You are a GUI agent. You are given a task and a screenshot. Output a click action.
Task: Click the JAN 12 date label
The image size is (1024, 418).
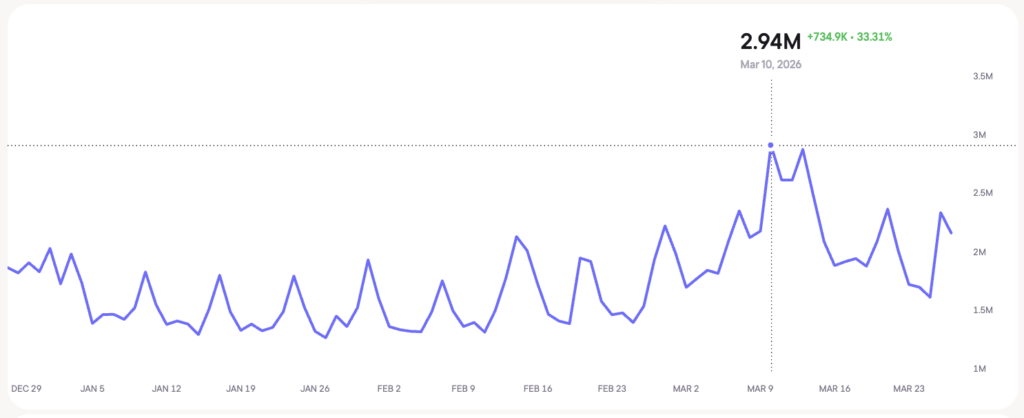point(167,388)
